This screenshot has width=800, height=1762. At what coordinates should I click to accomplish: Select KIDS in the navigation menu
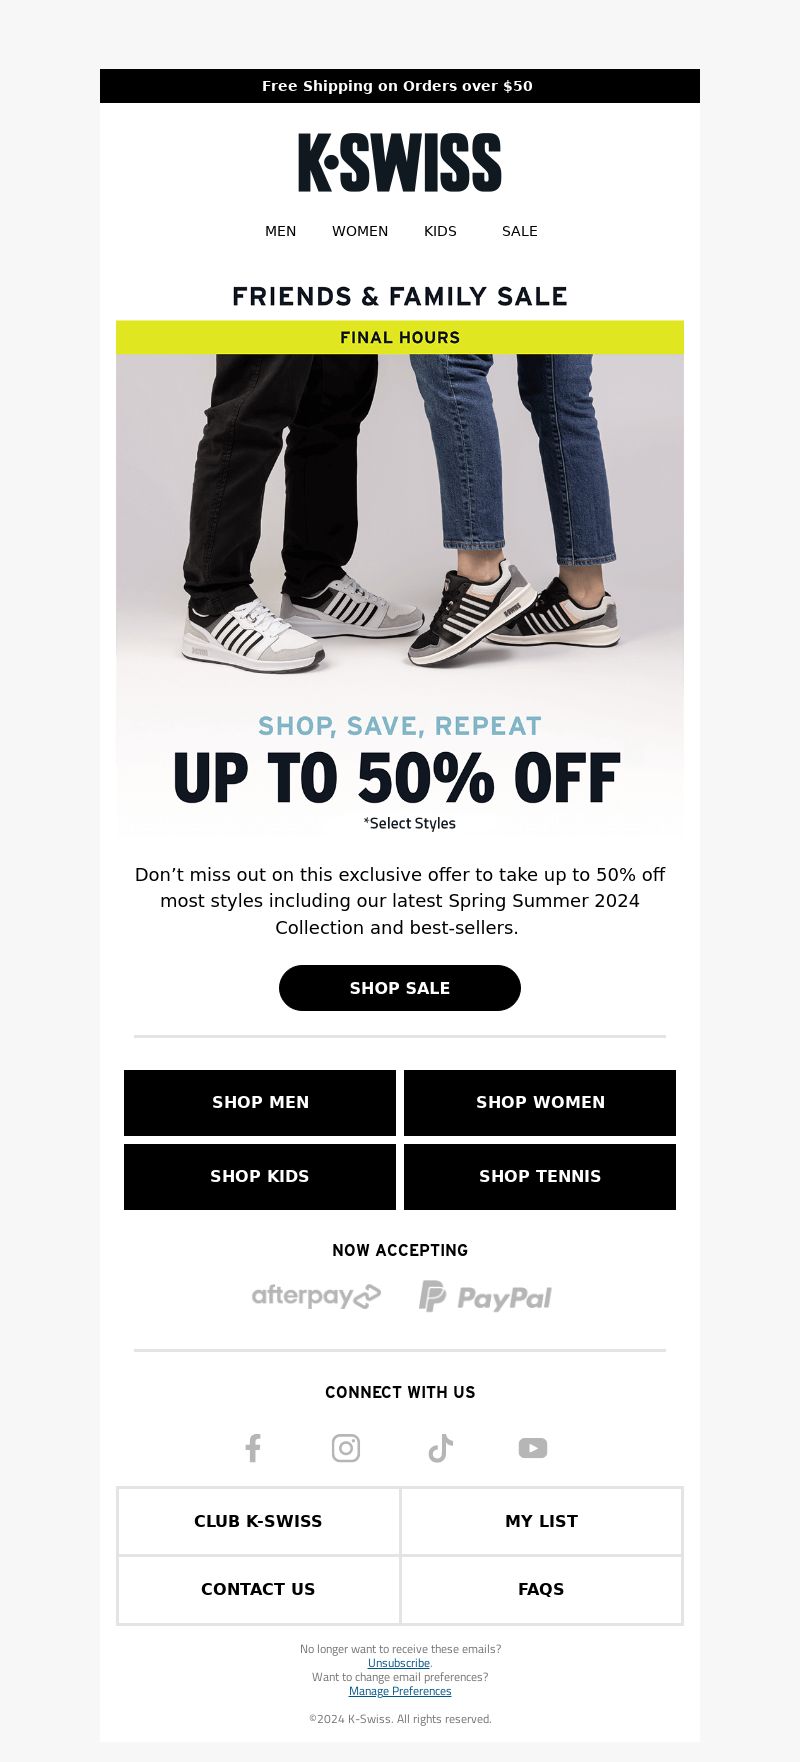click(440, 231)
